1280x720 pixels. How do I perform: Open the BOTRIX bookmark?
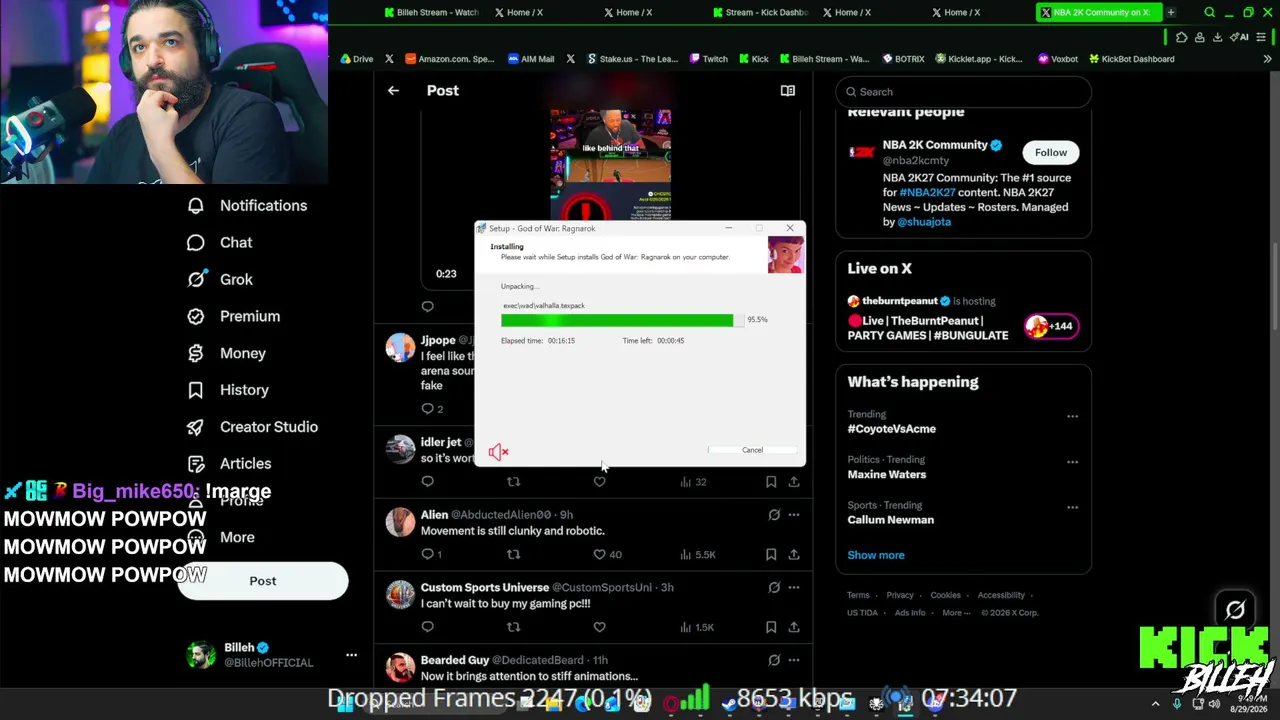(902, 59)
